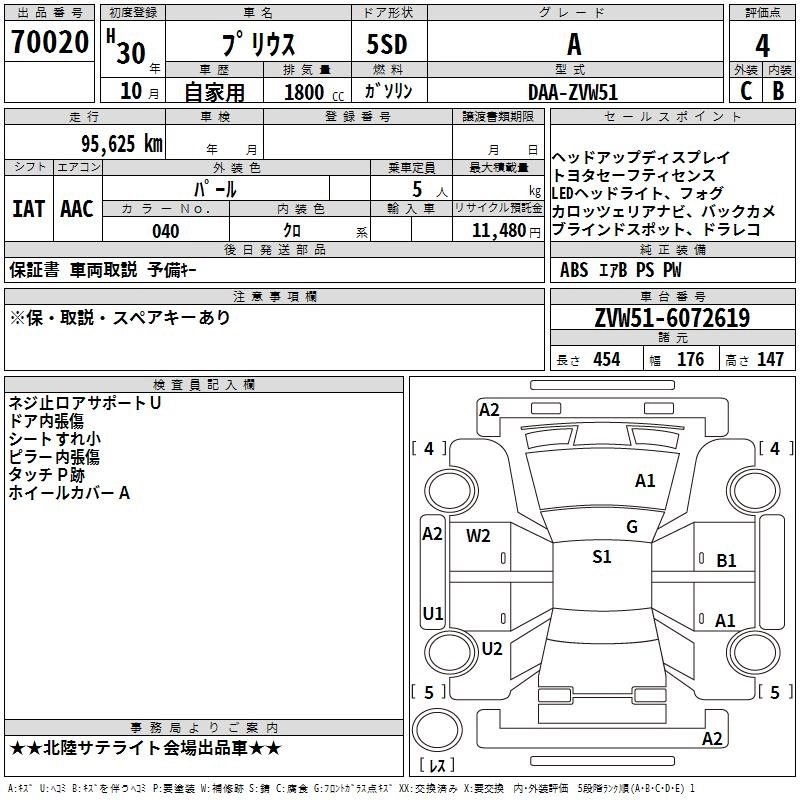The width and height of the screenshot is (800, 800).
Task: Click the color number 040 field
Action: coord(166,231)
